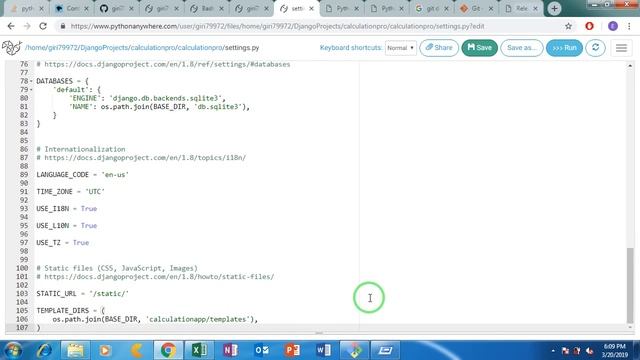
Task: Click on TEMPLATE_DIRS line 105
Action: point(70,311)
